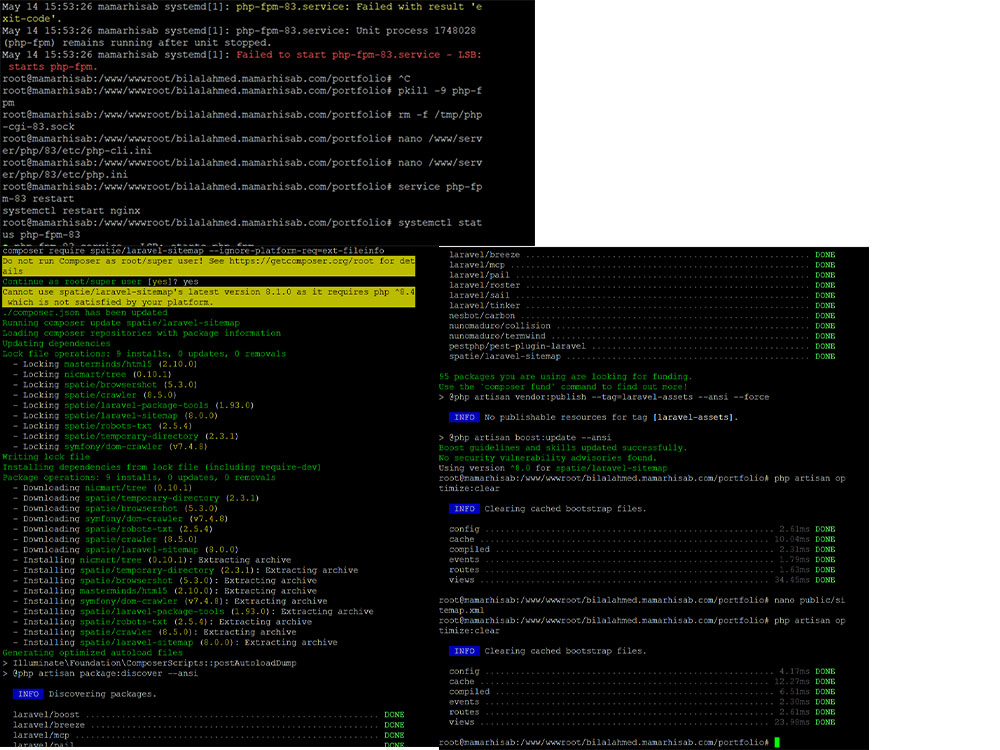Click 'Downloading spatie/laravel-sitemap (8.0.0)' row
1000x750 pixels.
point(126,549)
